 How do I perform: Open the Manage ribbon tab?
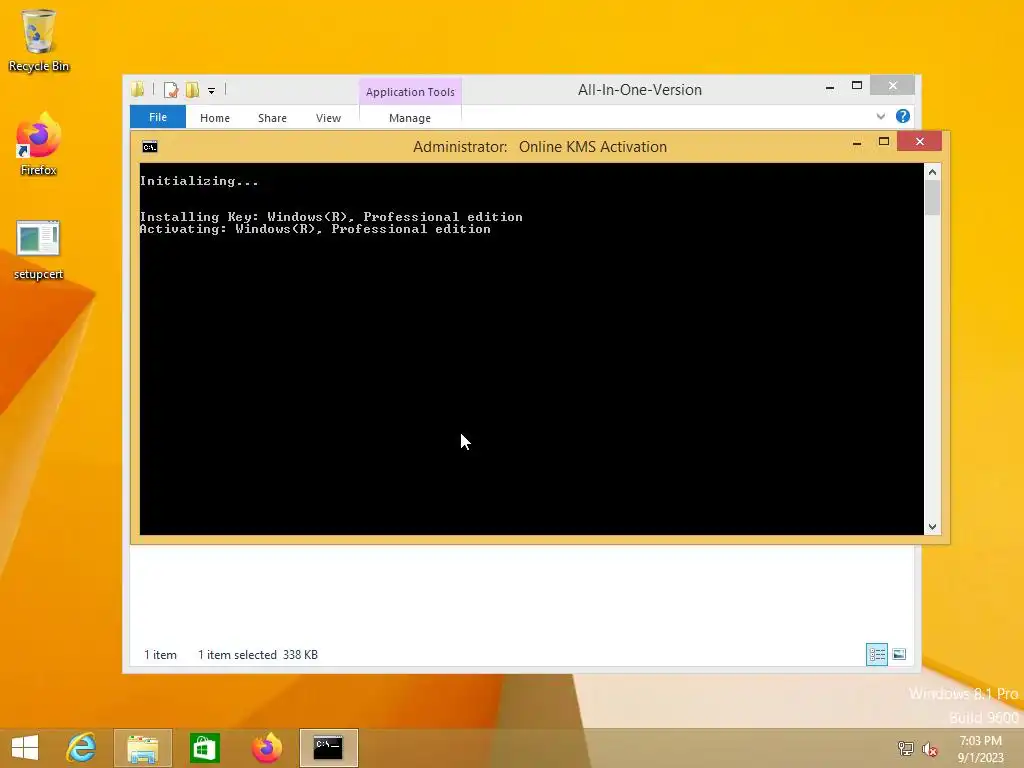coord(410,118)
